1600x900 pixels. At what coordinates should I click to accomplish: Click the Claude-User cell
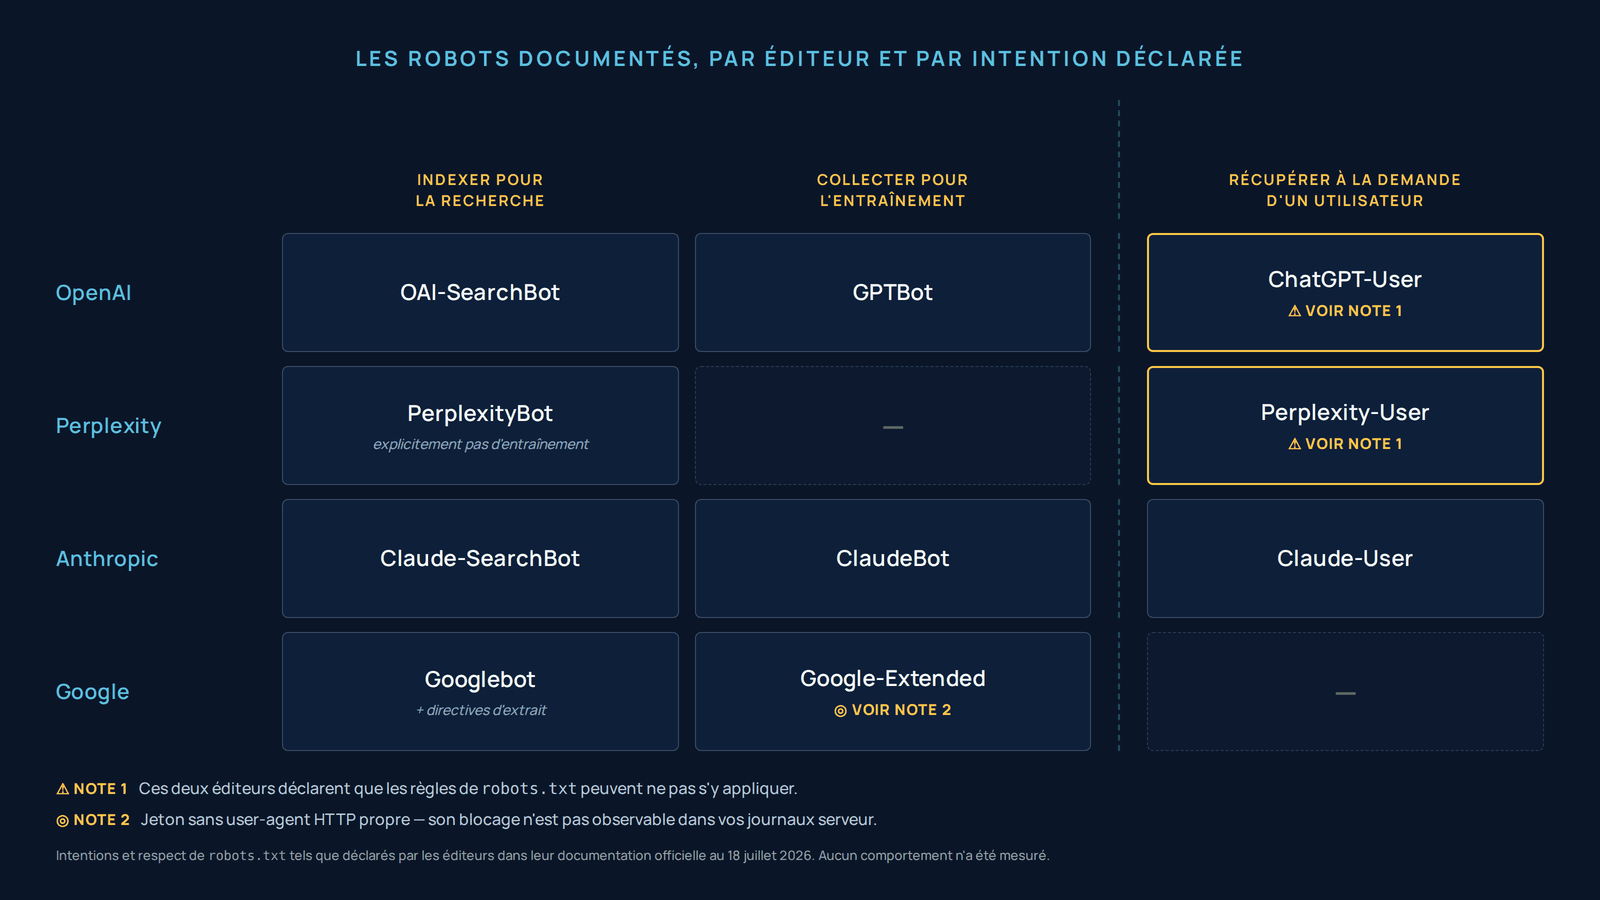tap(1345, 558)
